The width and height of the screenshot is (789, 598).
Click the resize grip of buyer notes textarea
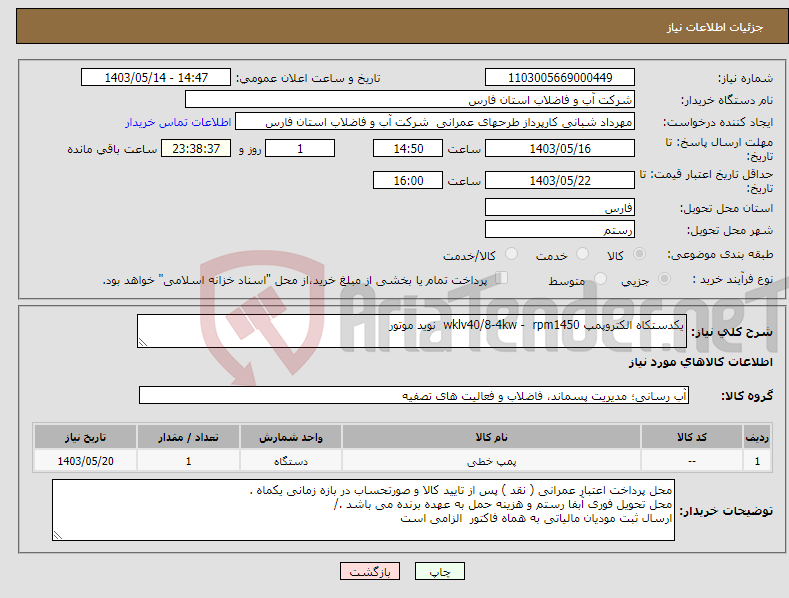tap(58, 535)
